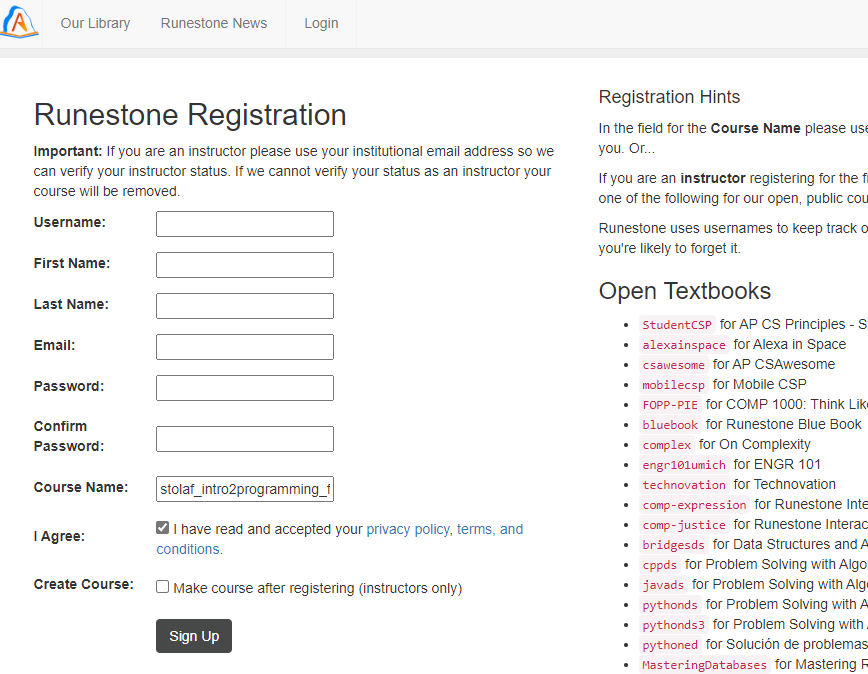
Task: Click the cppds course code
Action: pos(659,564)
